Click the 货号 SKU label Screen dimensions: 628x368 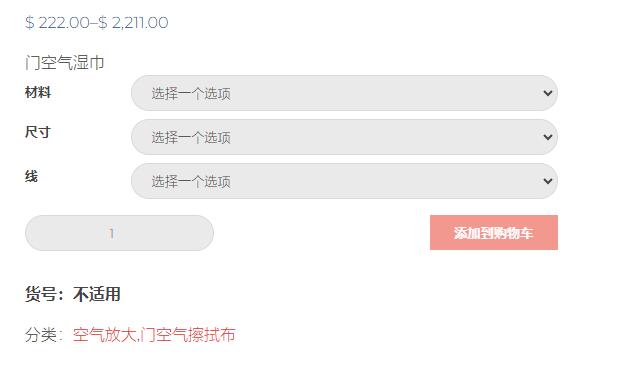click(41, 294)
